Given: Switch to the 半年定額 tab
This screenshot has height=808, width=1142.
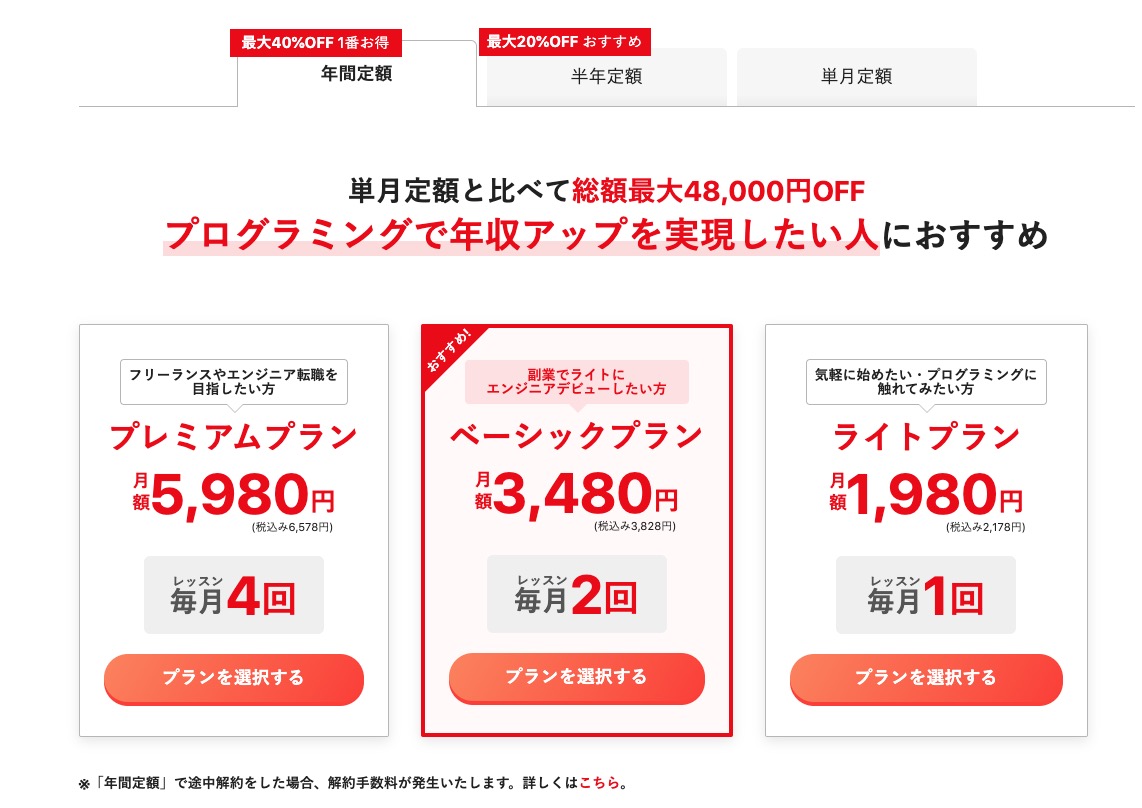Looking at the screenshot, I should [x=607, y=77].
